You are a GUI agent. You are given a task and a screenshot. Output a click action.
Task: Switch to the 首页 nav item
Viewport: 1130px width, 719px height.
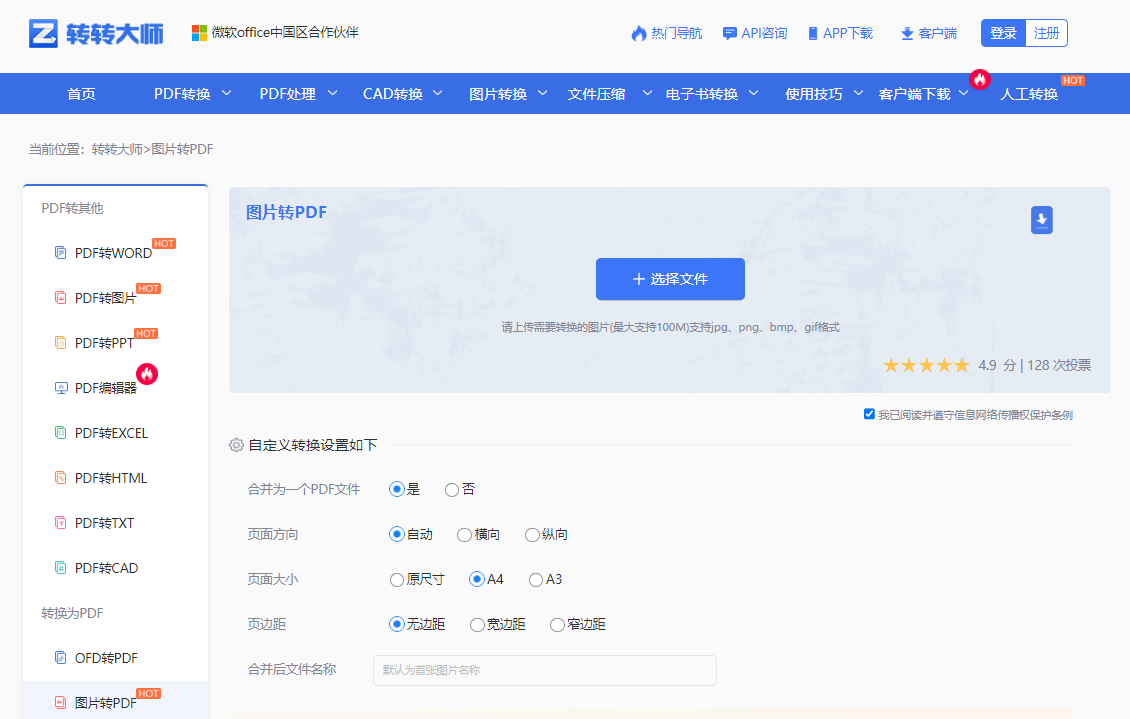click(x=80, y=93)
